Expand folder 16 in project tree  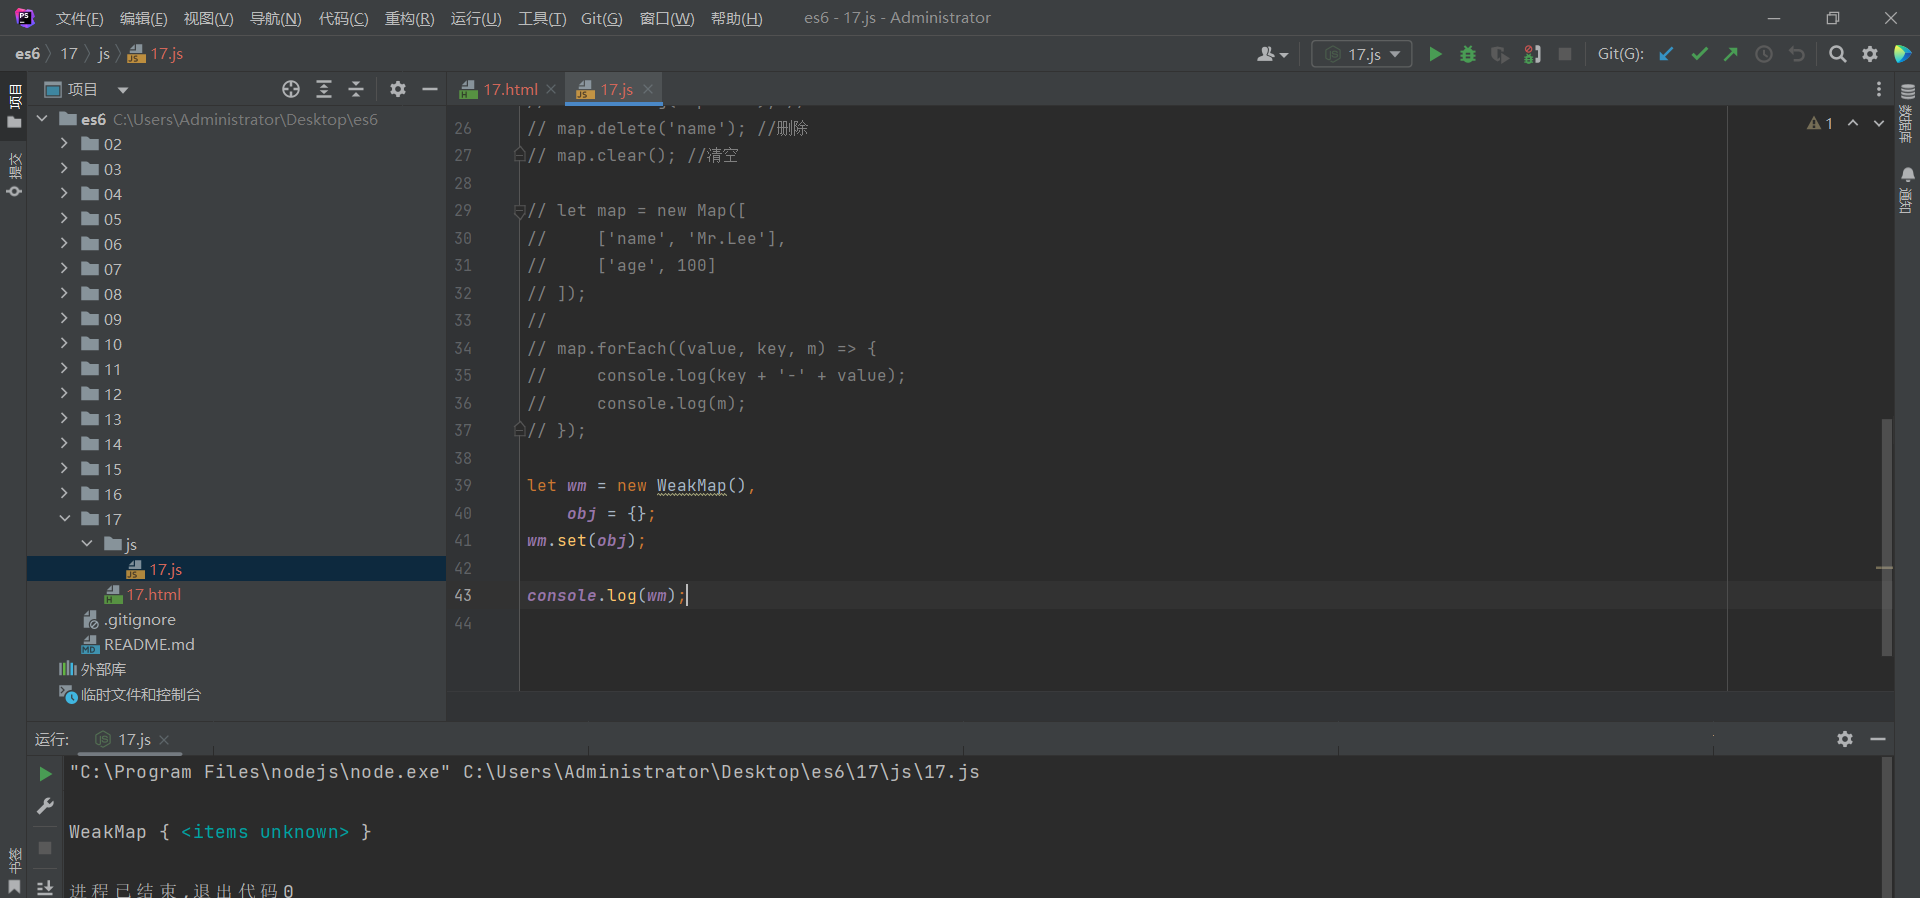[x=64, y=493]
